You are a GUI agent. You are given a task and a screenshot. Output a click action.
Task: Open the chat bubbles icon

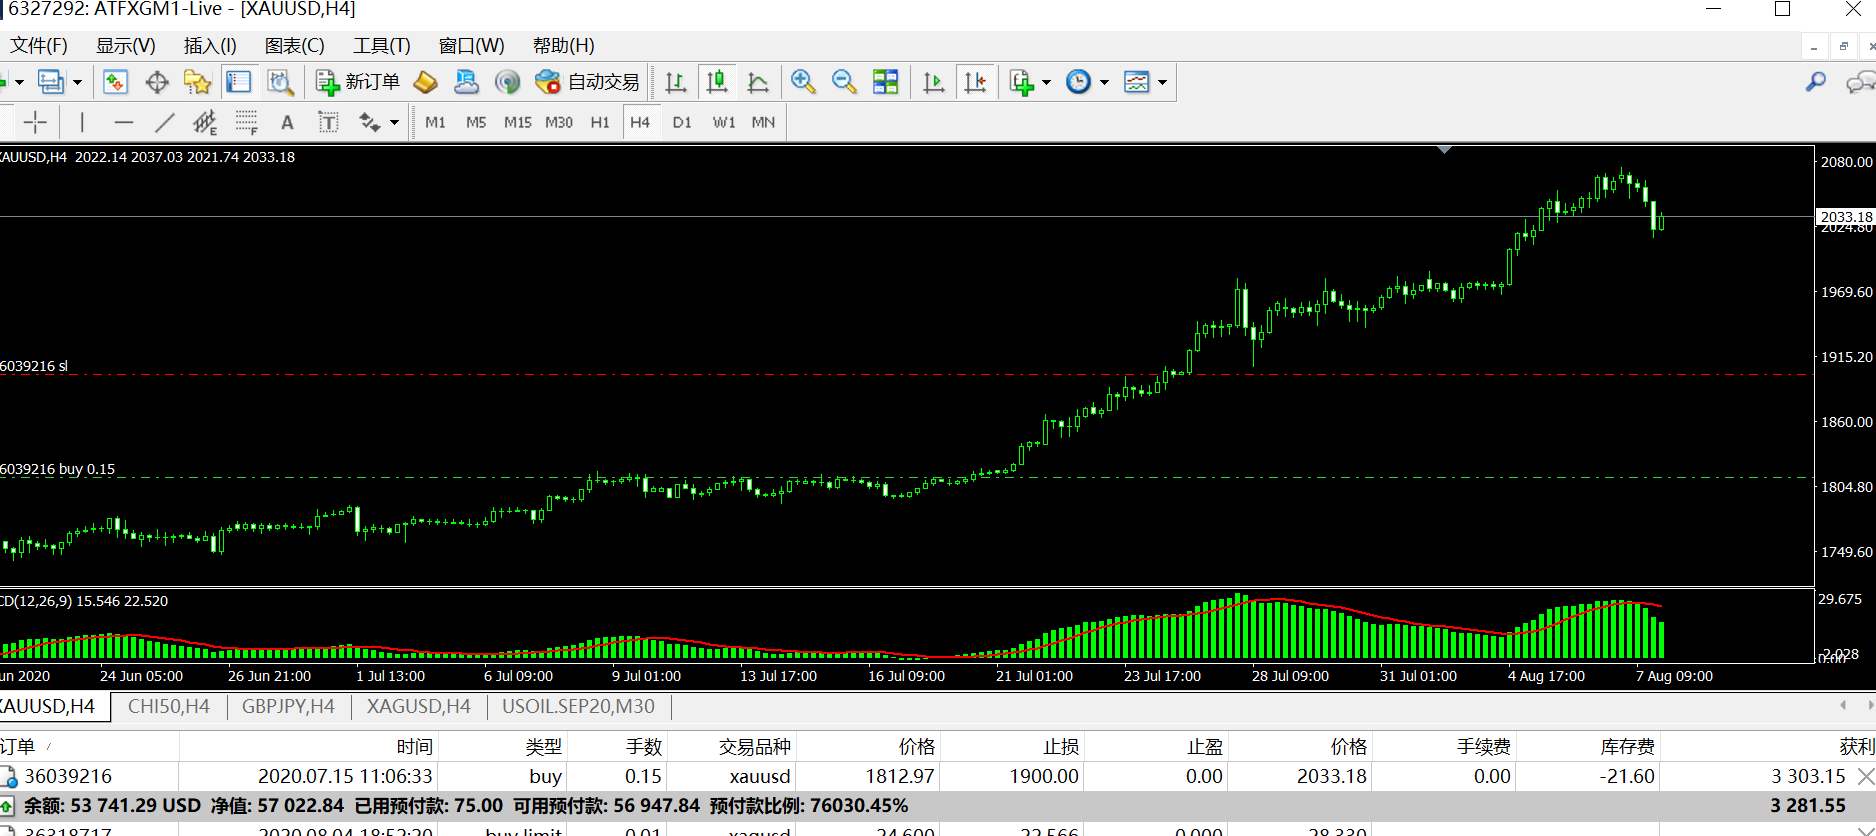[1860, 82]
